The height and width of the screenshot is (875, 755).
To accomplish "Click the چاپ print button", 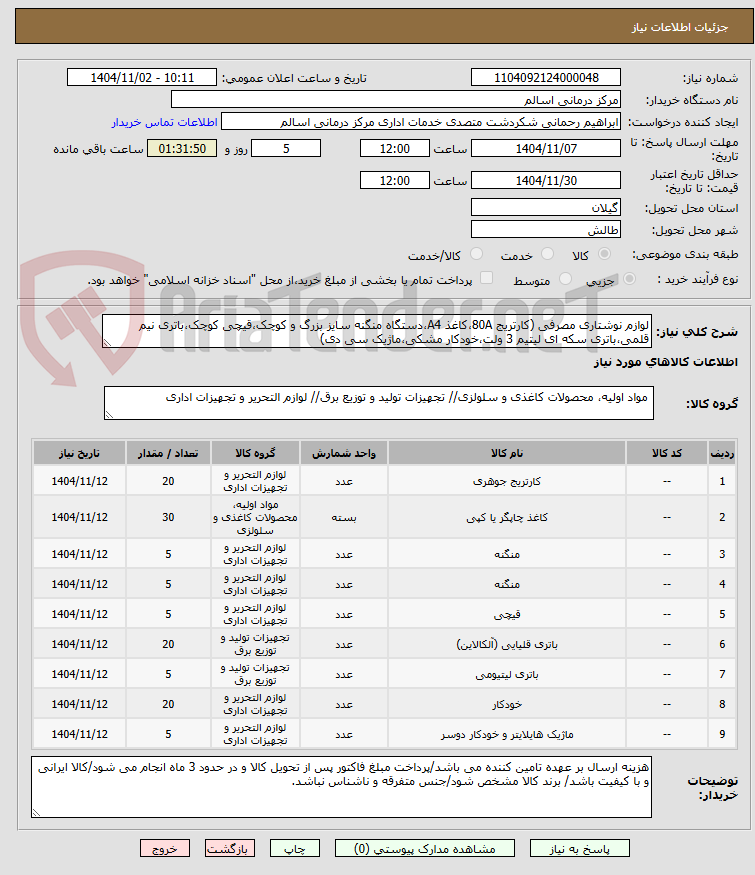I will pos(295,849).
